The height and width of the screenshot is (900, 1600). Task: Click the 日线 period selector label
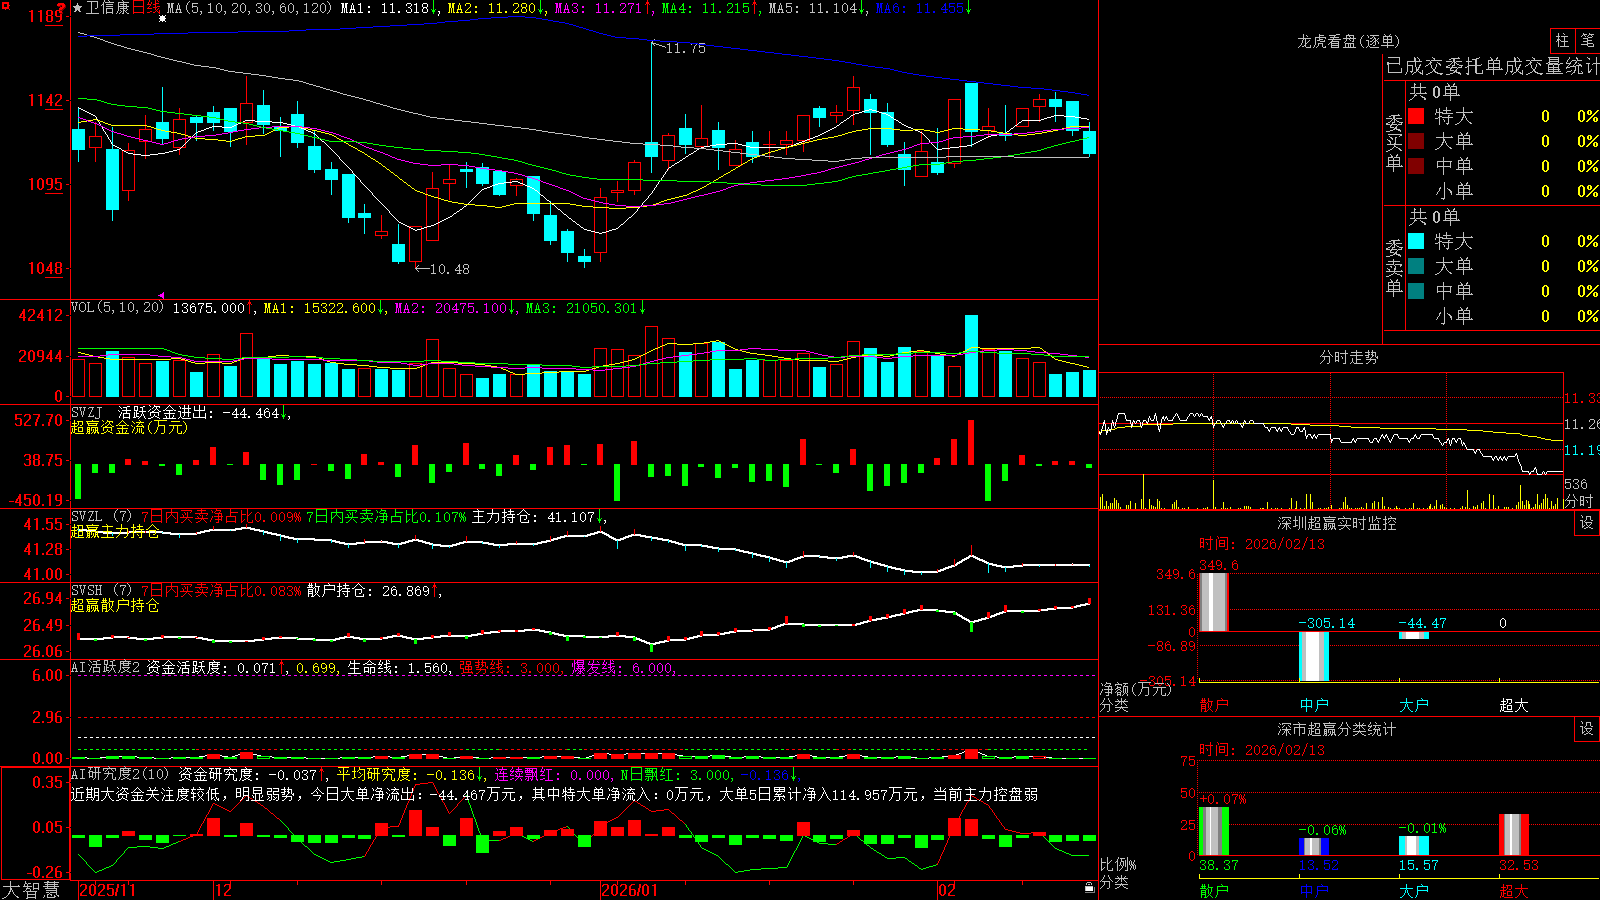146,8
